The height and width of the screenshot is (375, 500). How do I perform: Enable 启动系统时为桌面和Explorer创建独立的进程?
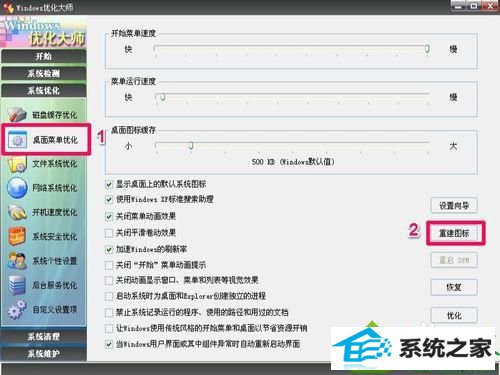[x=109, y=296]
